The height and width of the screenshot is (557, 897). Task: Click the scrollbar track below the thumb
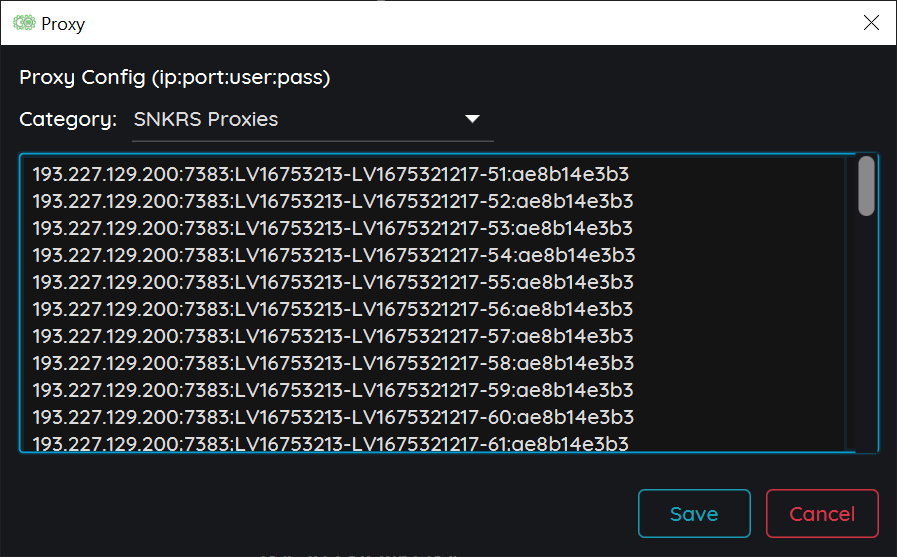tap(866, 332)
